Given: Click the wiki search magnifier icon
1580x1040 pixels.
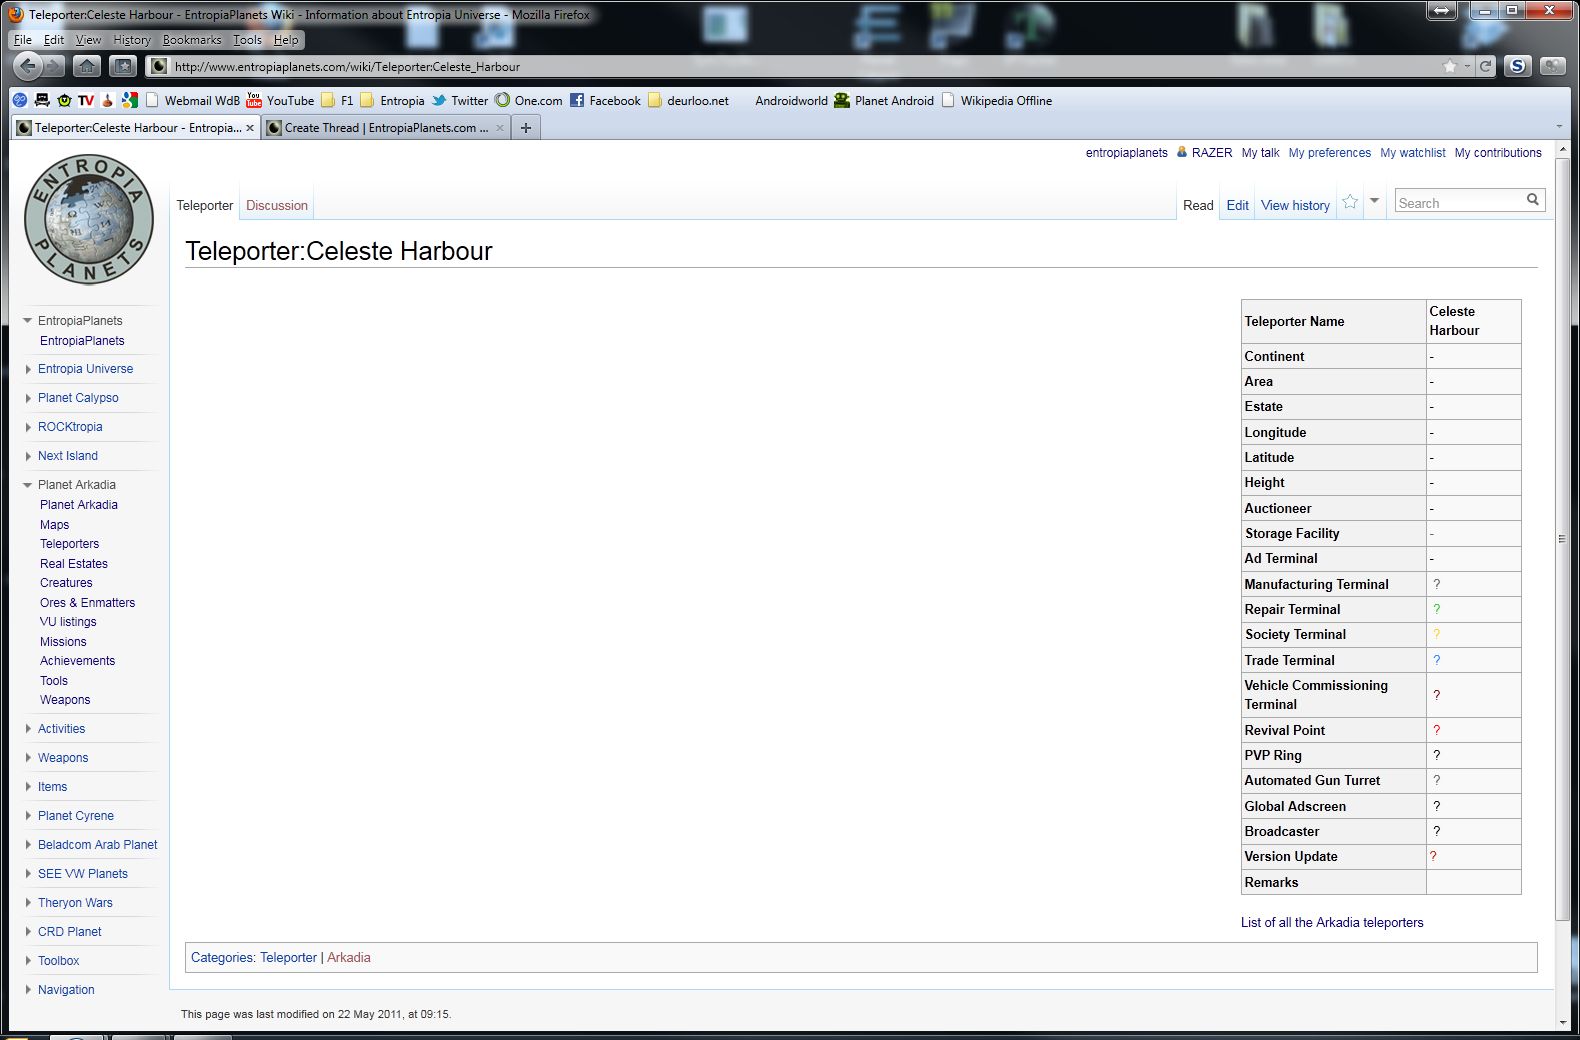Looking at the screenshot, I should pos(1532,200).
